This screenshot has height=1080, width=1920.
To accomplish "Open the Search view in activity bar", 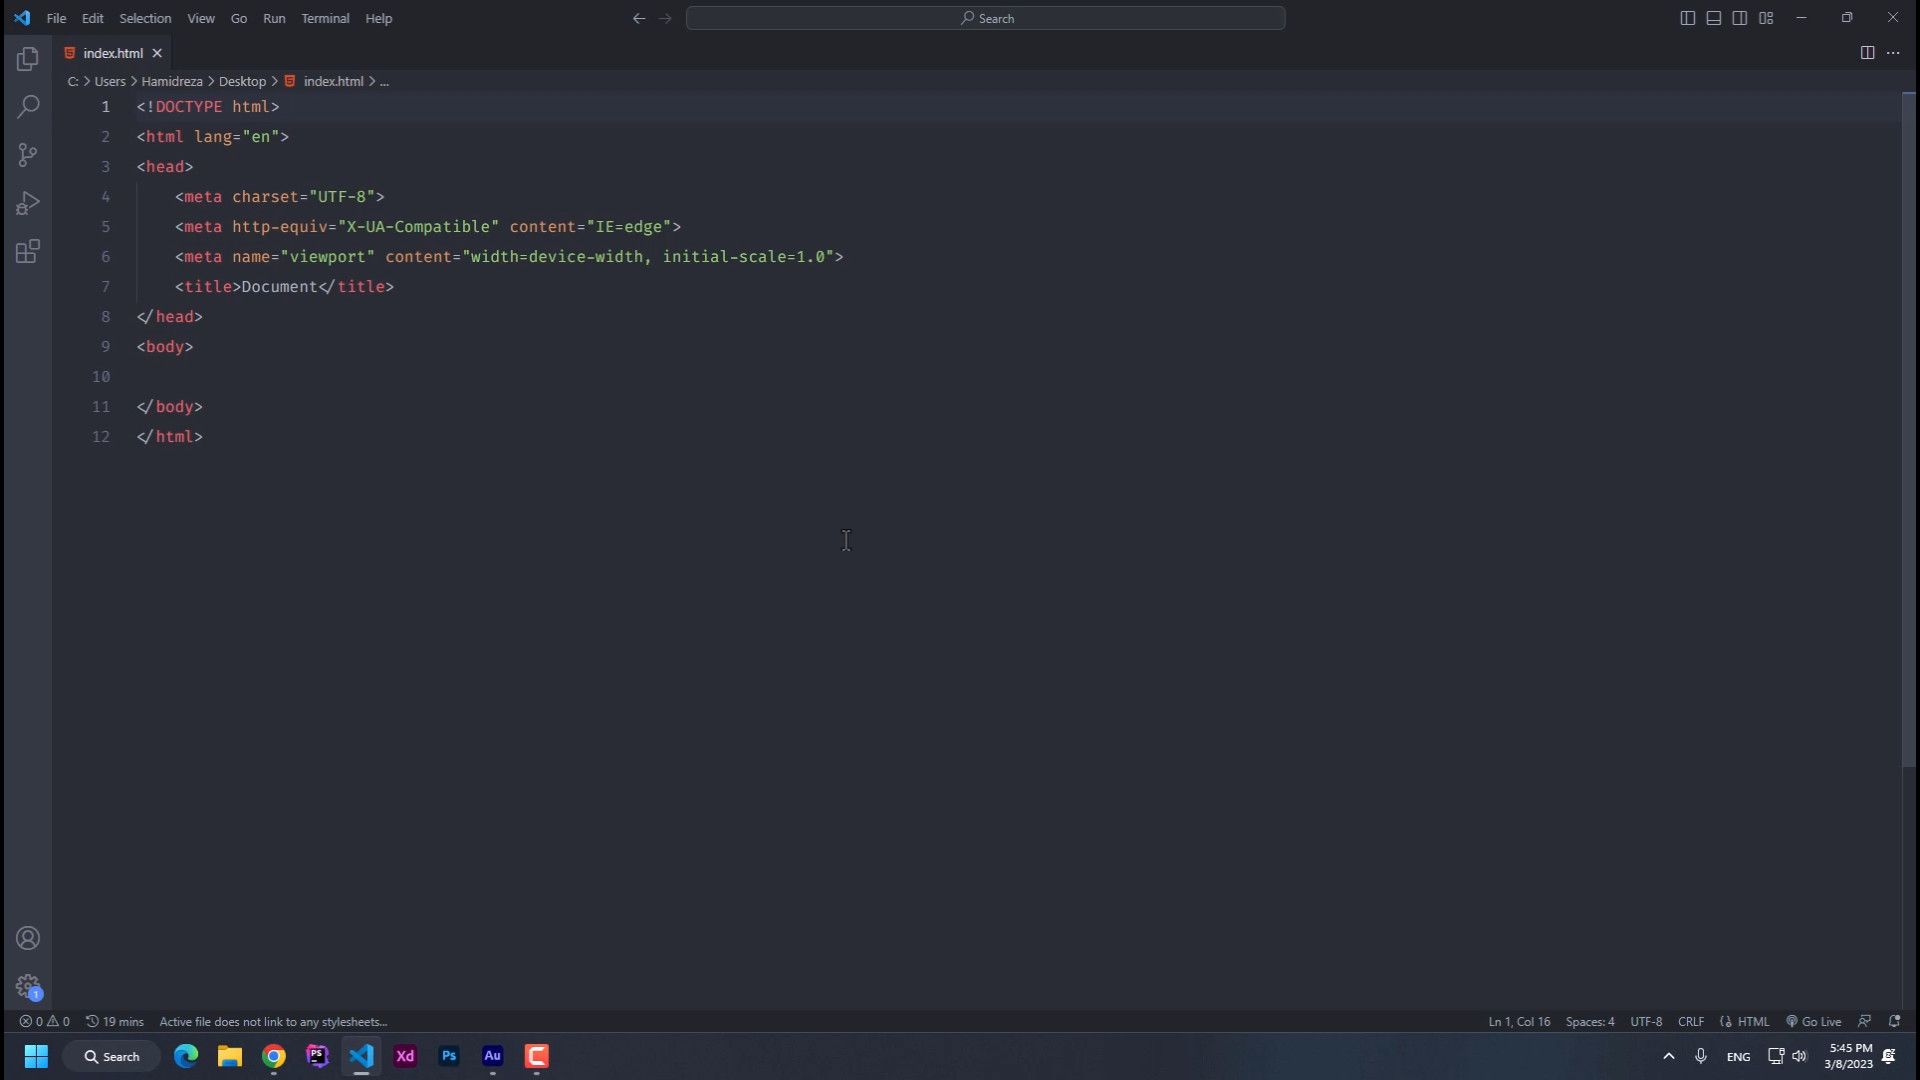I will [x=28, y=106].
